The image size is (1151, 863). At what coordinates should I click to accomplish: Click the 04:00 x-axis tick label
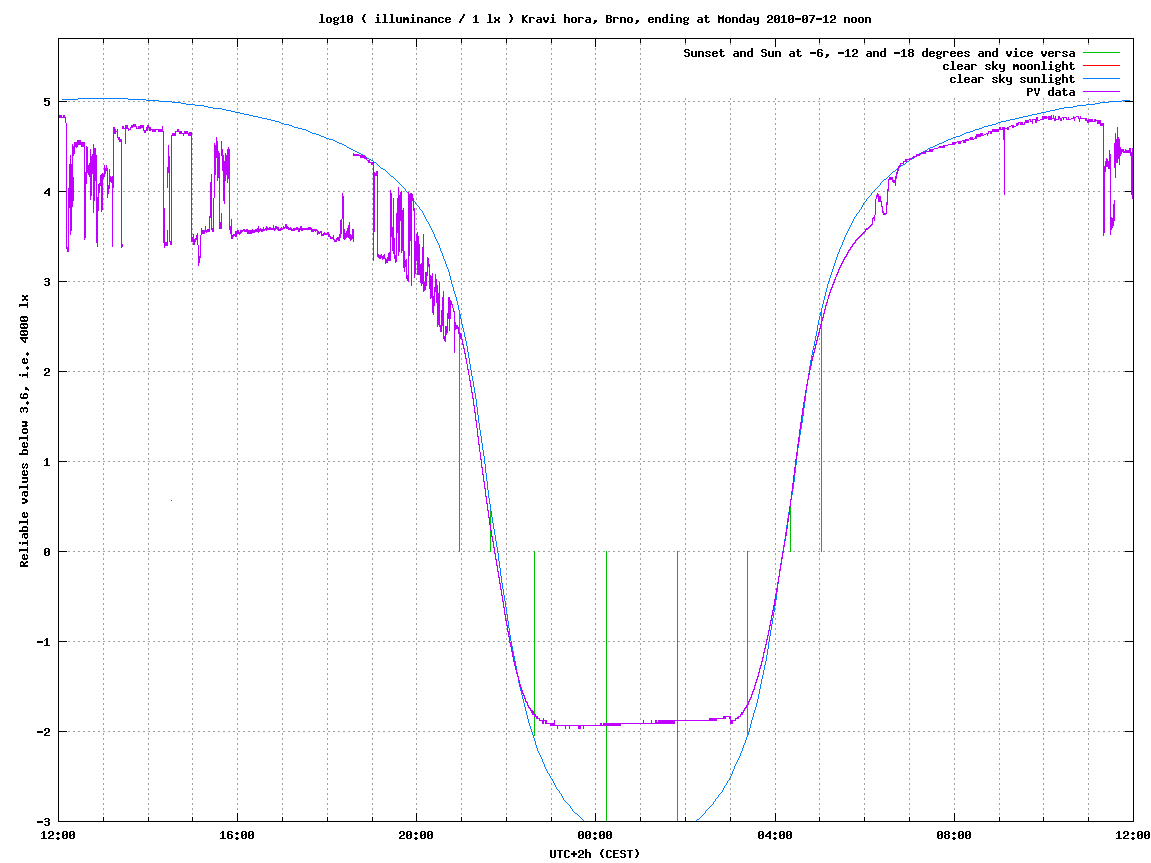(x=775, y=835)
